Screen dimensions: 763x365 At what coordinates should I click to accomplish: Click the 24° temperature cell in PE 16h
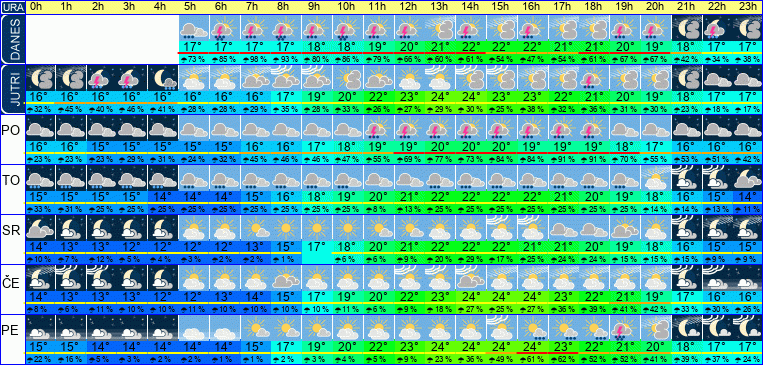tap(533, 347)
